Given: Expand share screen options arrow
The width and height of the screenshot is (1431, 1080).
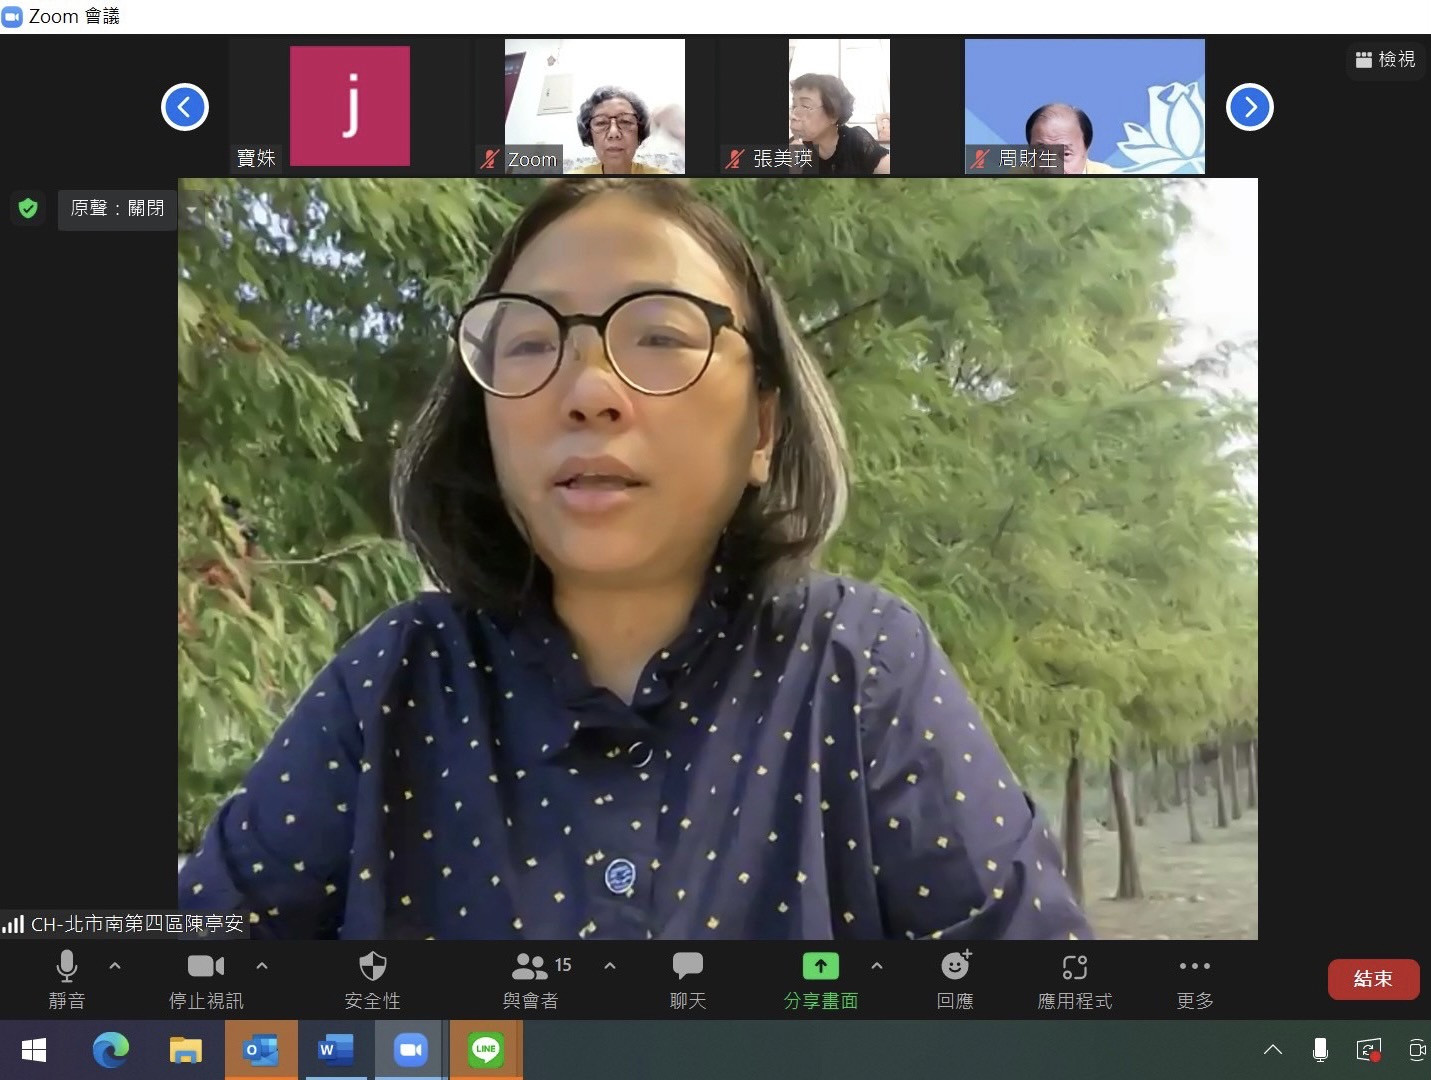Looking at the screenshot, I should (877, 966).
